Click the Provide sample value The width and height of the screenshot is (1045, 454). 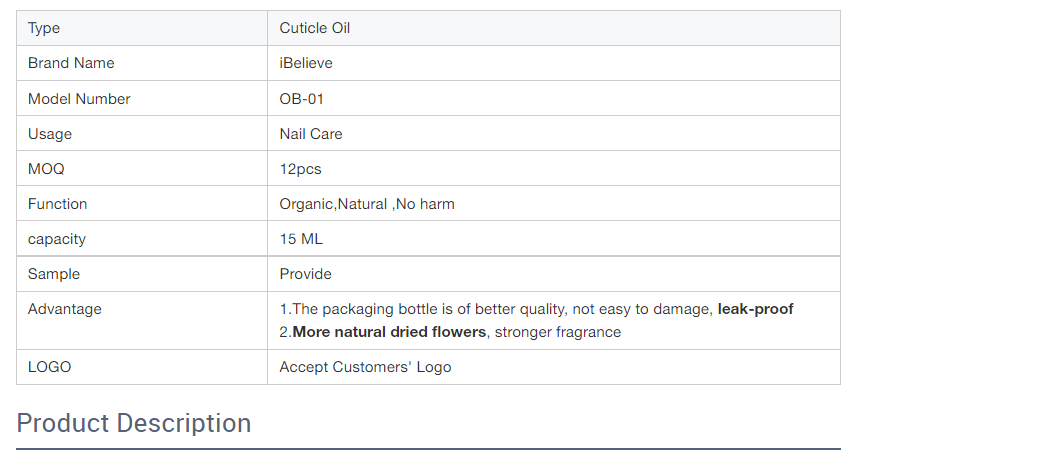click(x=305, y=274)
